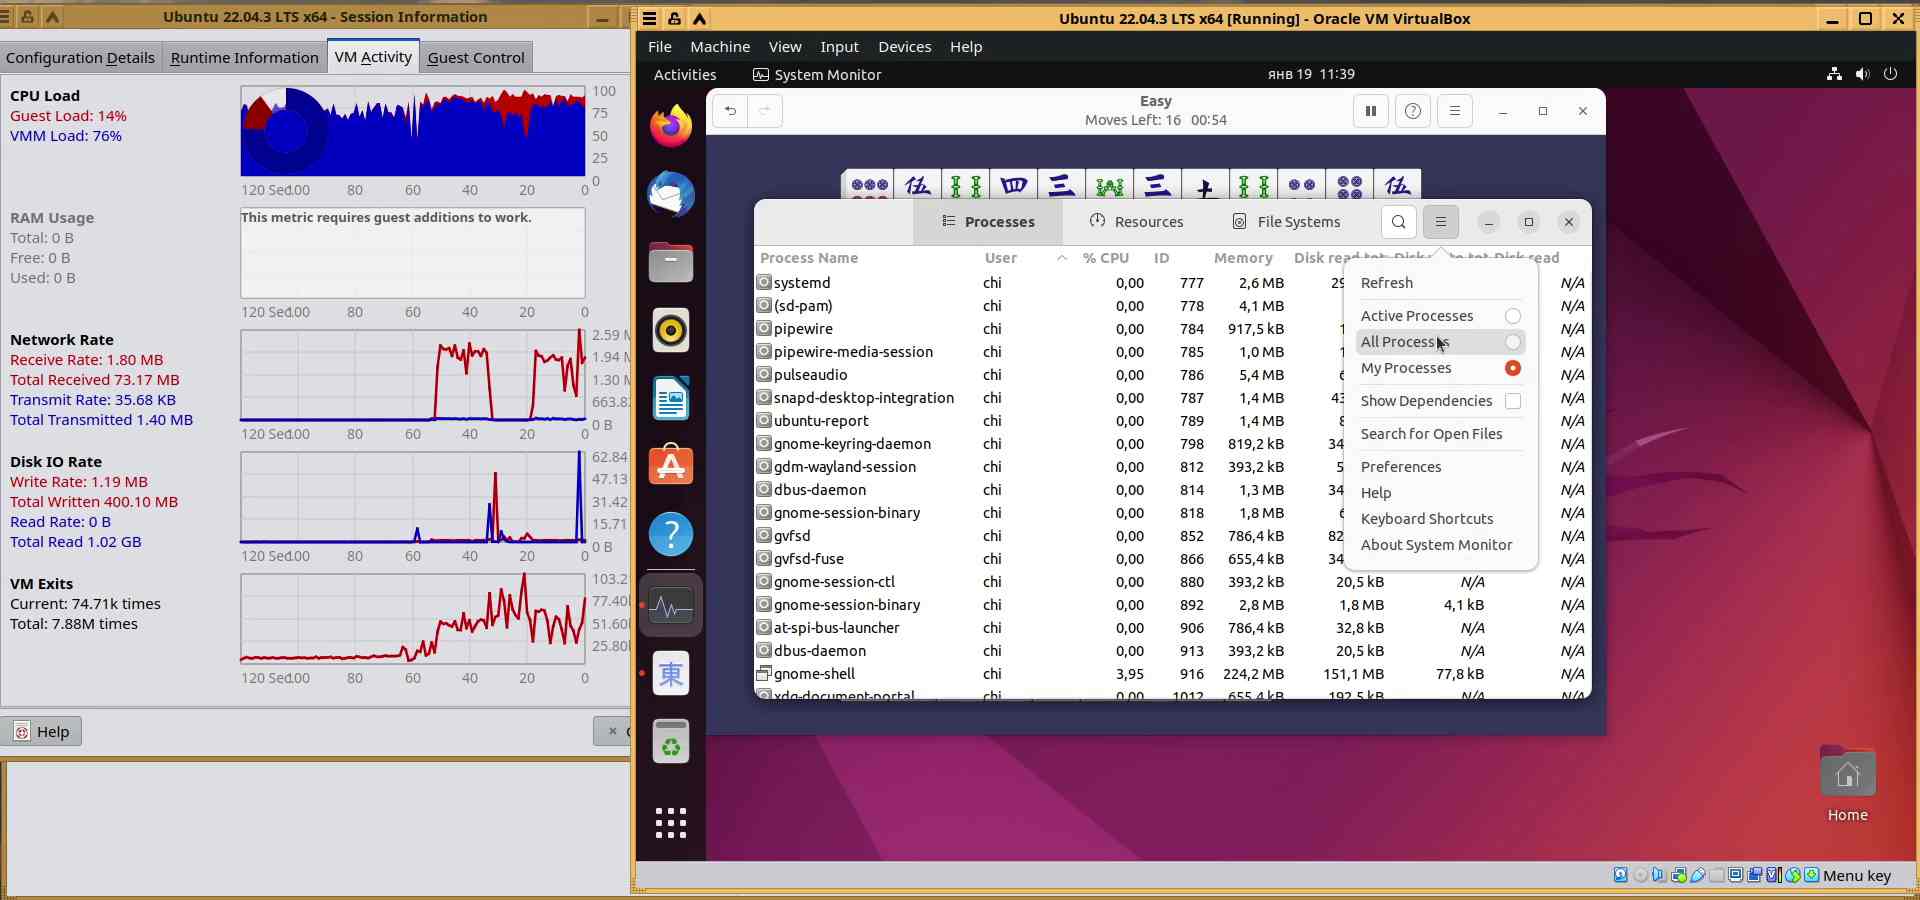The image size is (1920, 900).
Task: Close the System Monitor hamburger menu button
Action: coord(1441,222)
